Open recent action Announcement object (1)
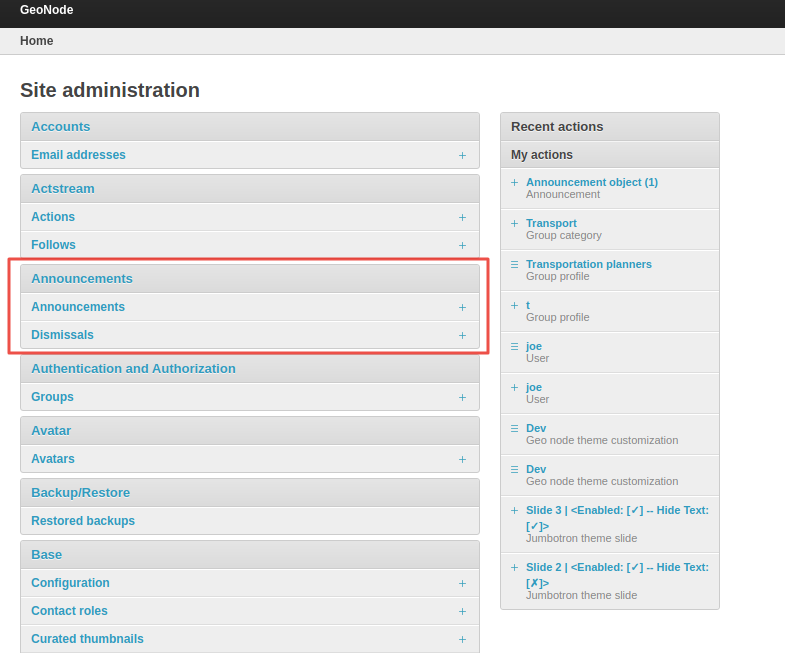The height and width of the screenshot is (653, 785). pos(591,182)
